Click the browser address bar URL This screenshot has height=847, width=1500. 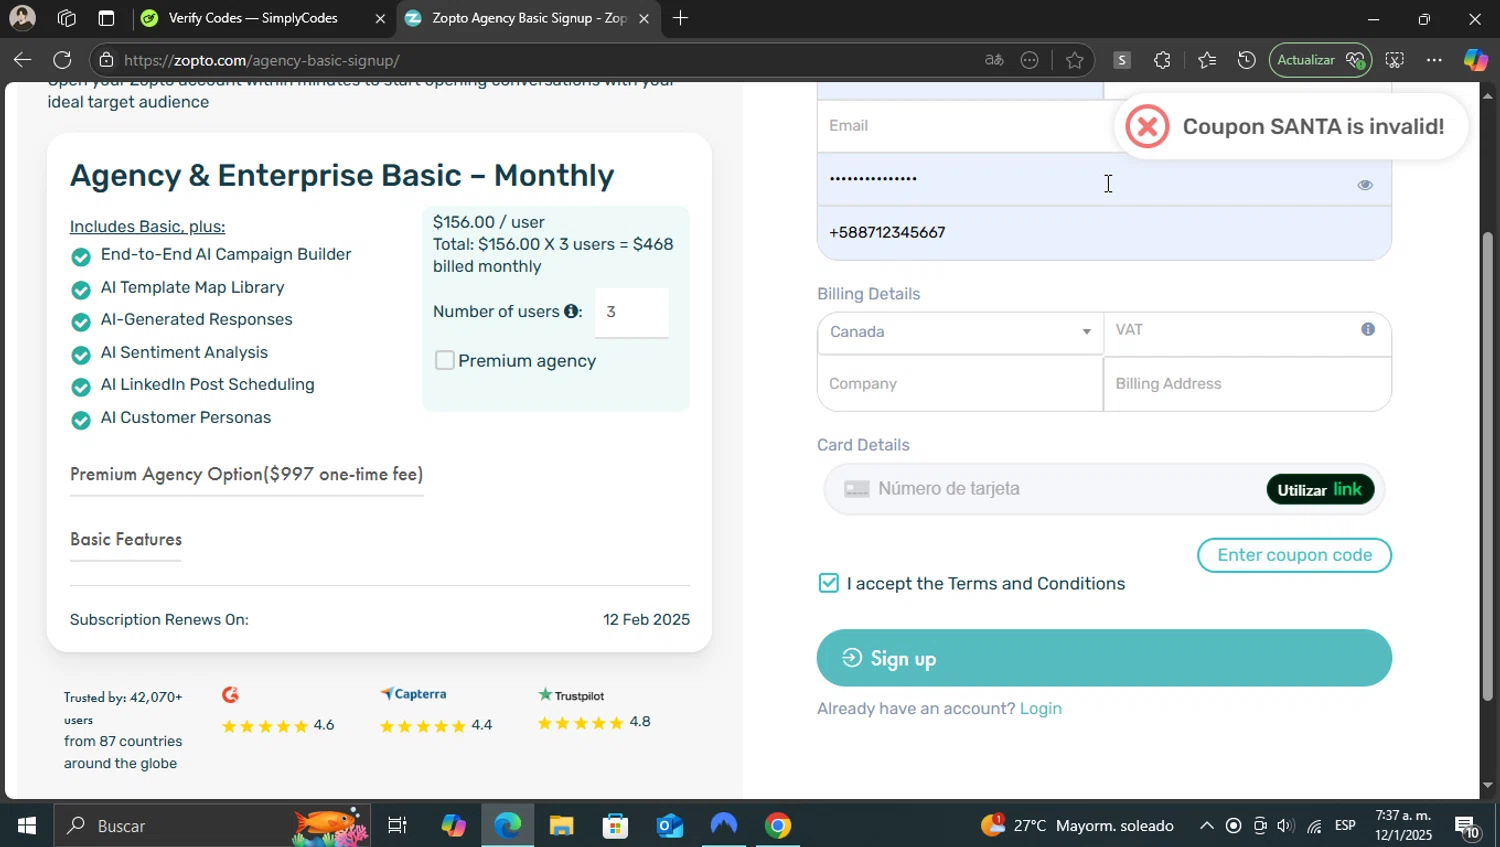click(262, 60)
